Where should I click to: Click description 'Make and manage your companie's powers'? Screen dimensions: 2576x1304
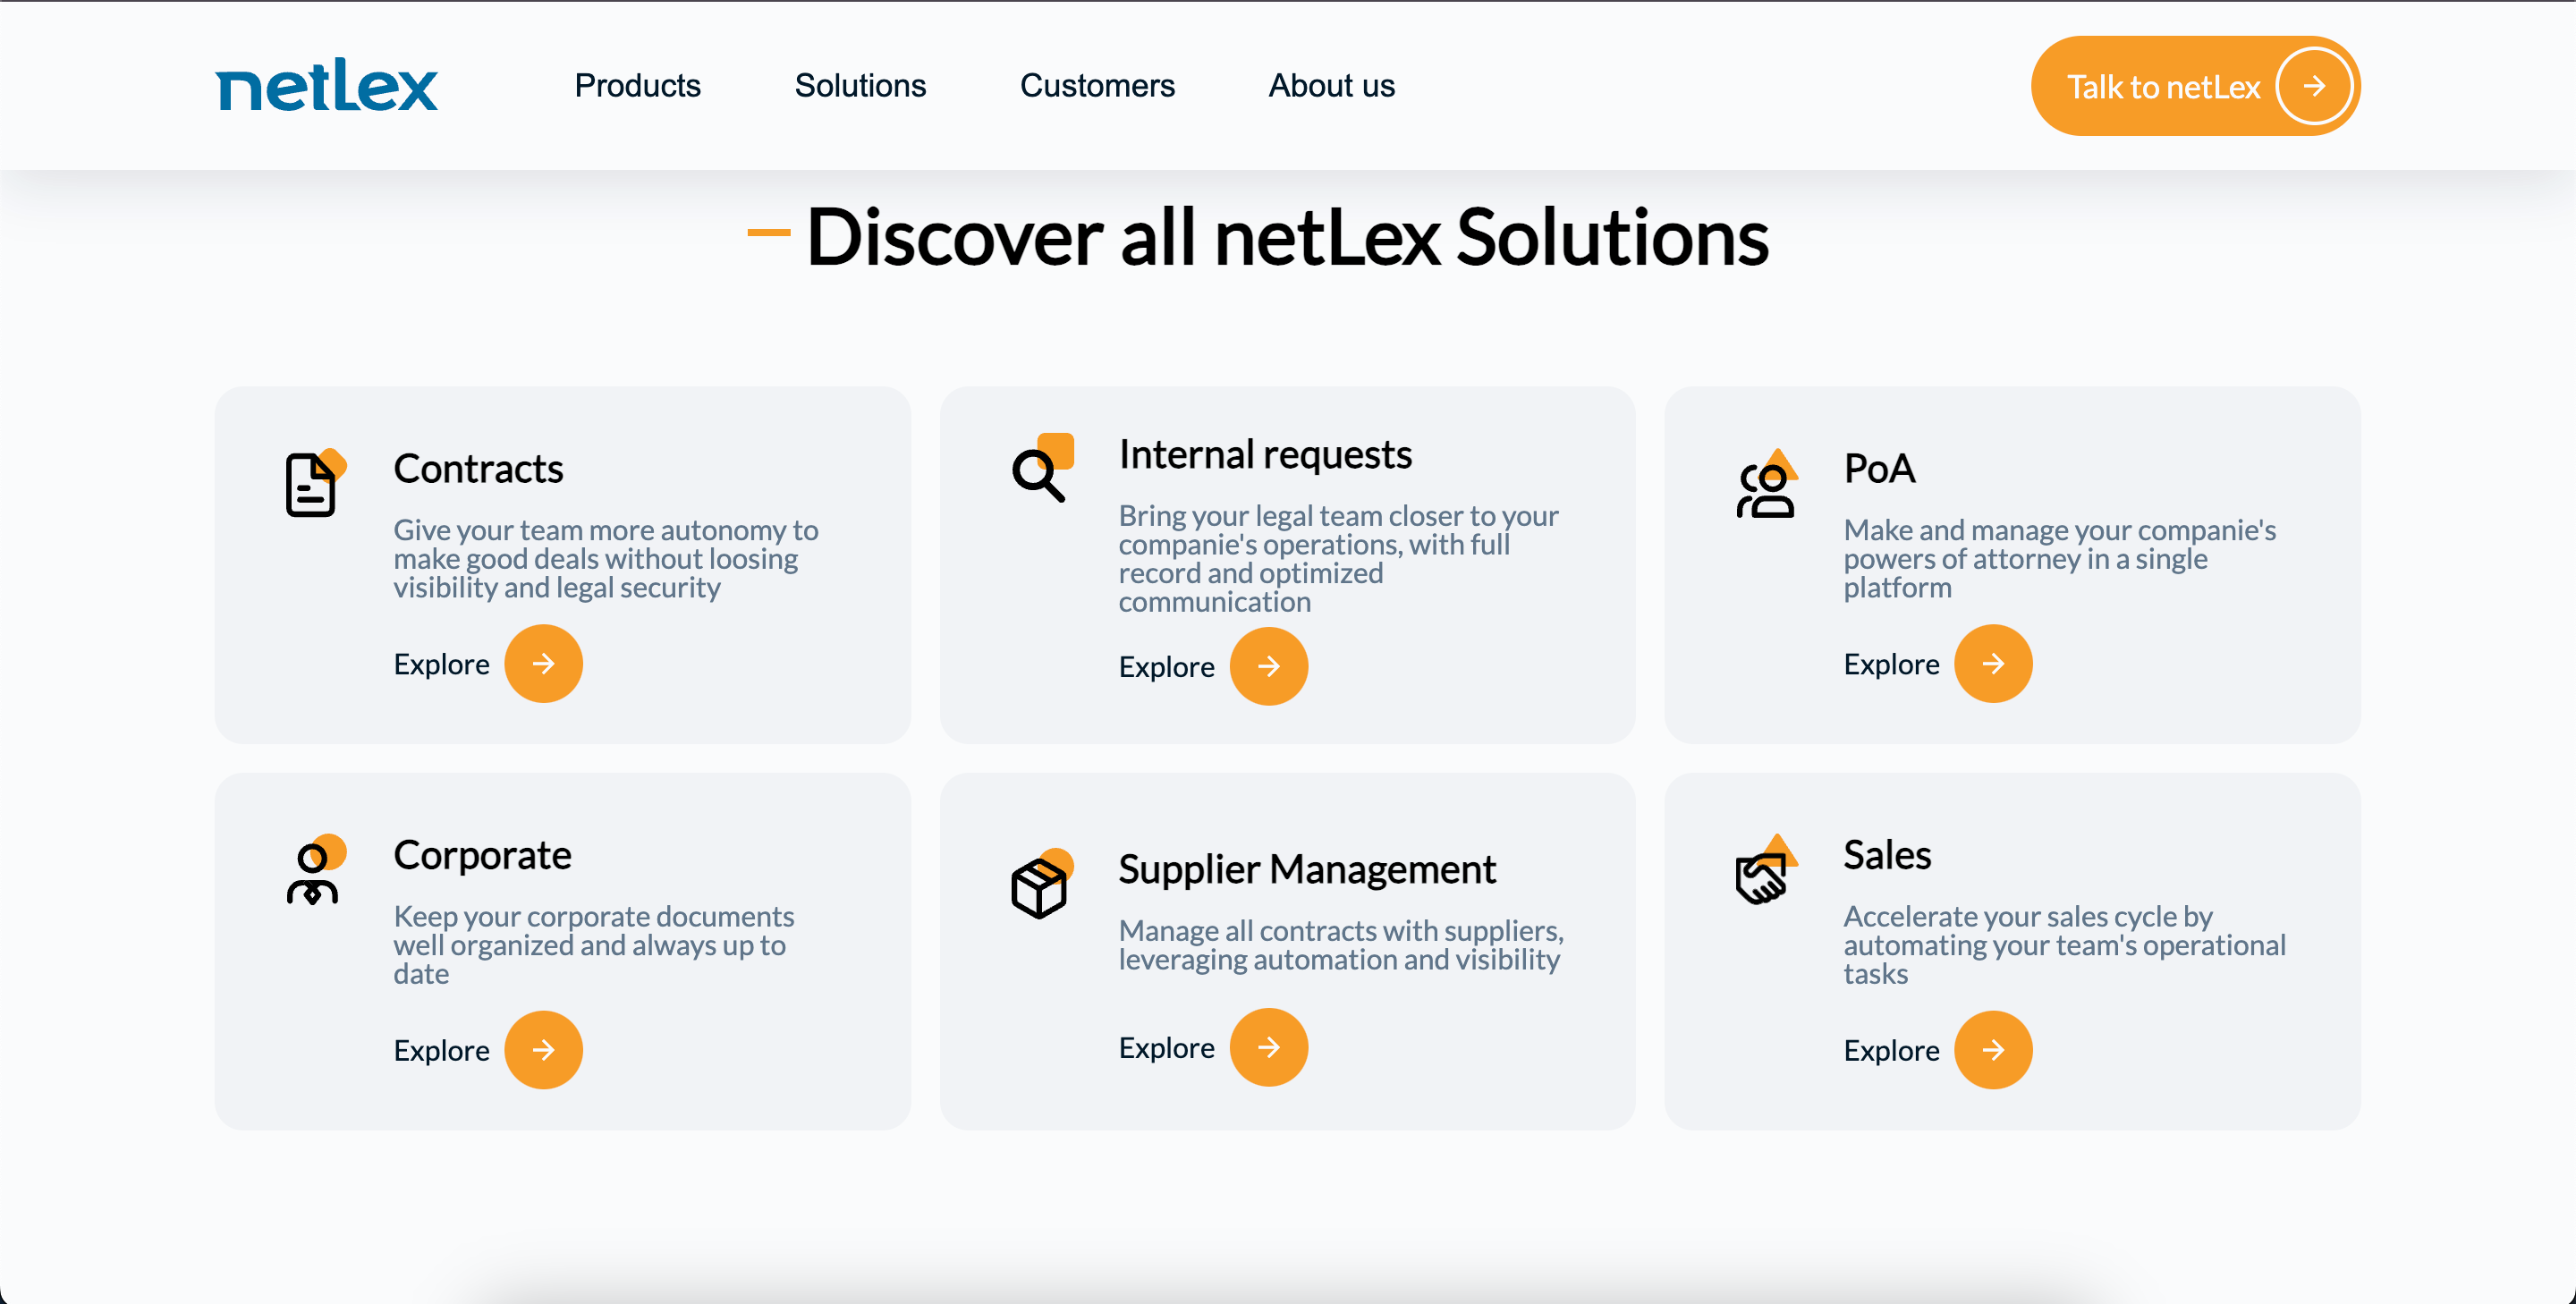click(2060, 558)
